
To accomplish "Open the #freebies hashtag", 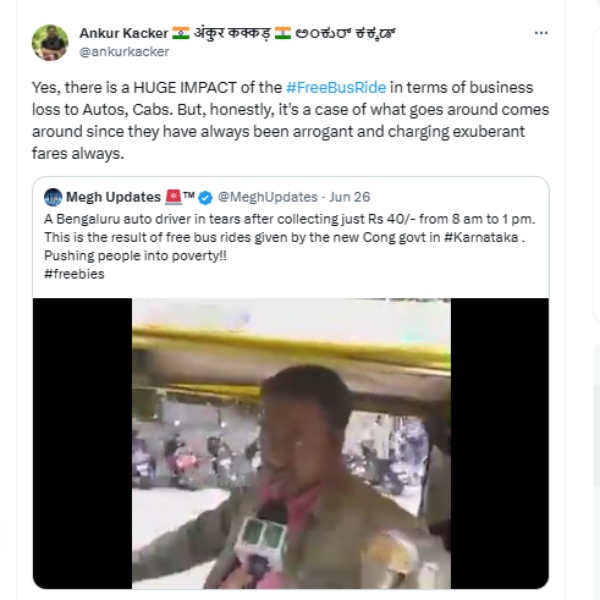I will coord(73,273).
